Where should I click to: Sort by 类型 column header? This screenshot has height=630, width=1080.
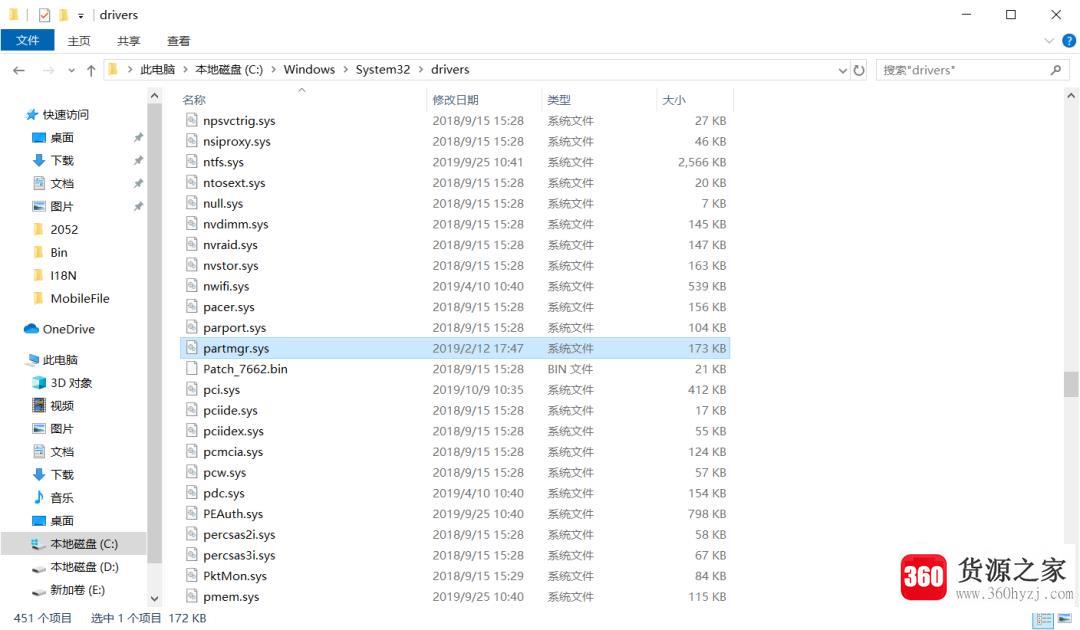coord(559,100)
